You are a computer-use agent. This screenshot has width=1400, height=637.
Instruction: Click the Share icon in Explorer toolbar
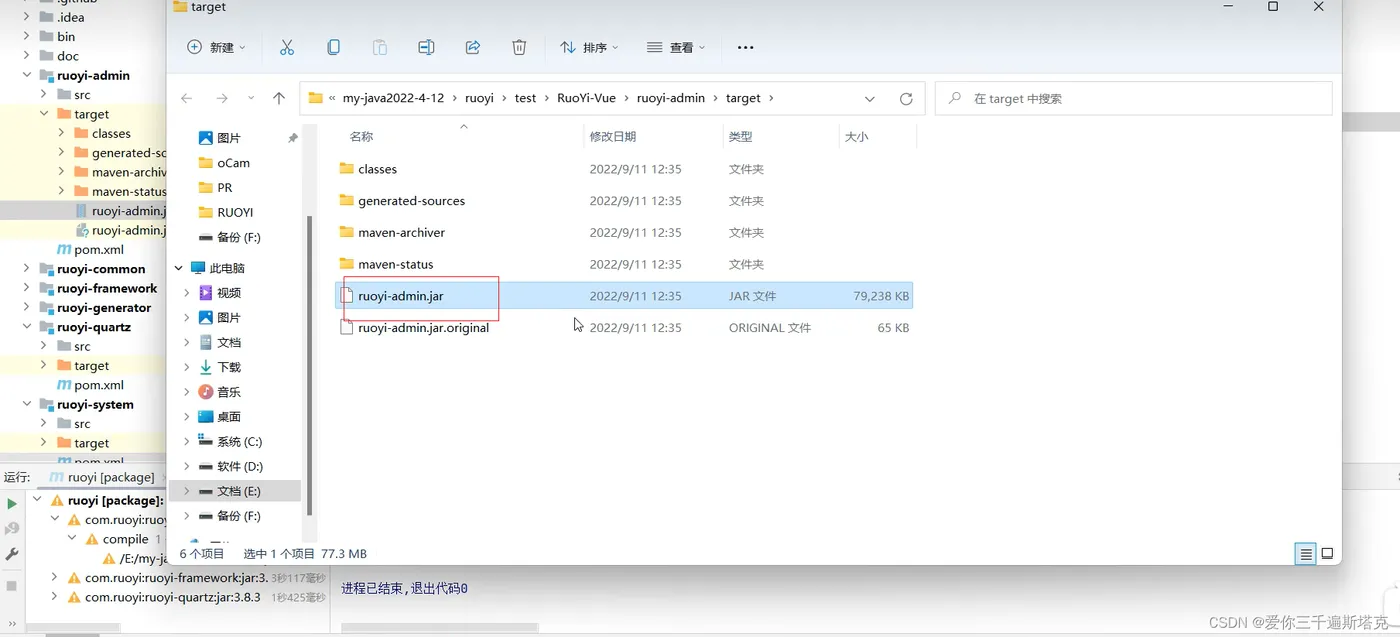(x=473, y=47)
